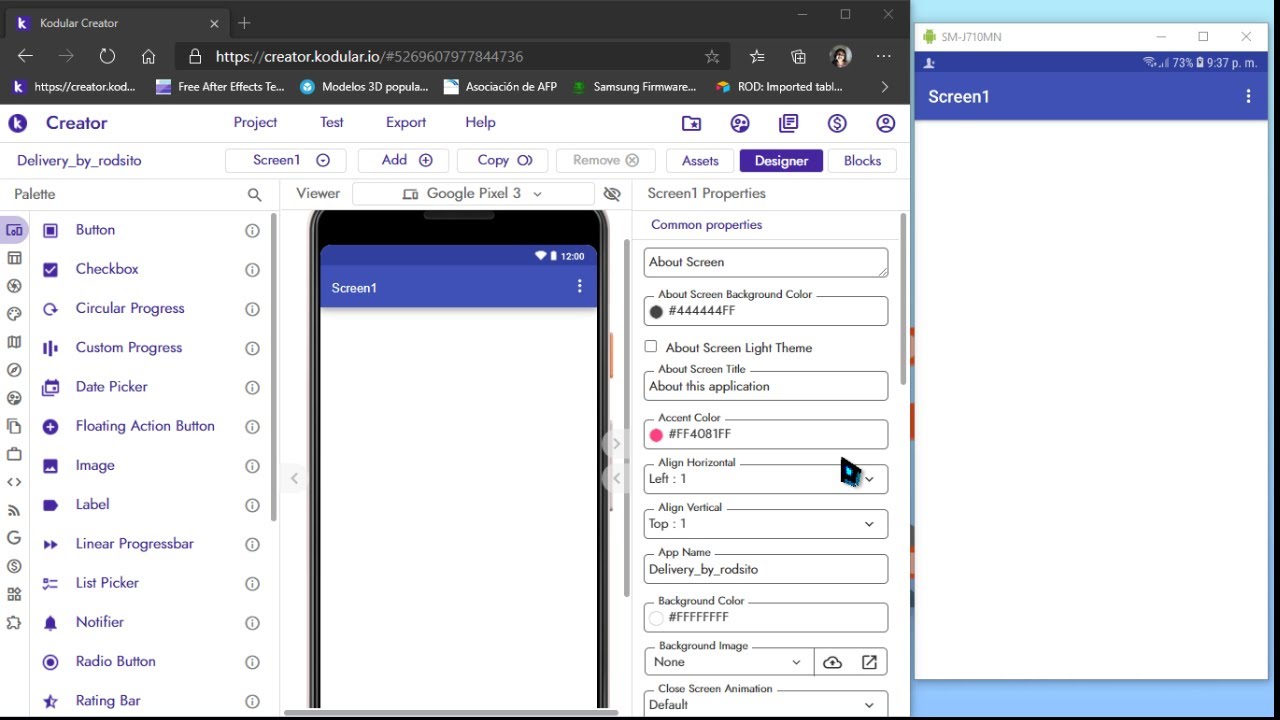Open the theme palette icon in the Creator header

(x=740, y=123)
